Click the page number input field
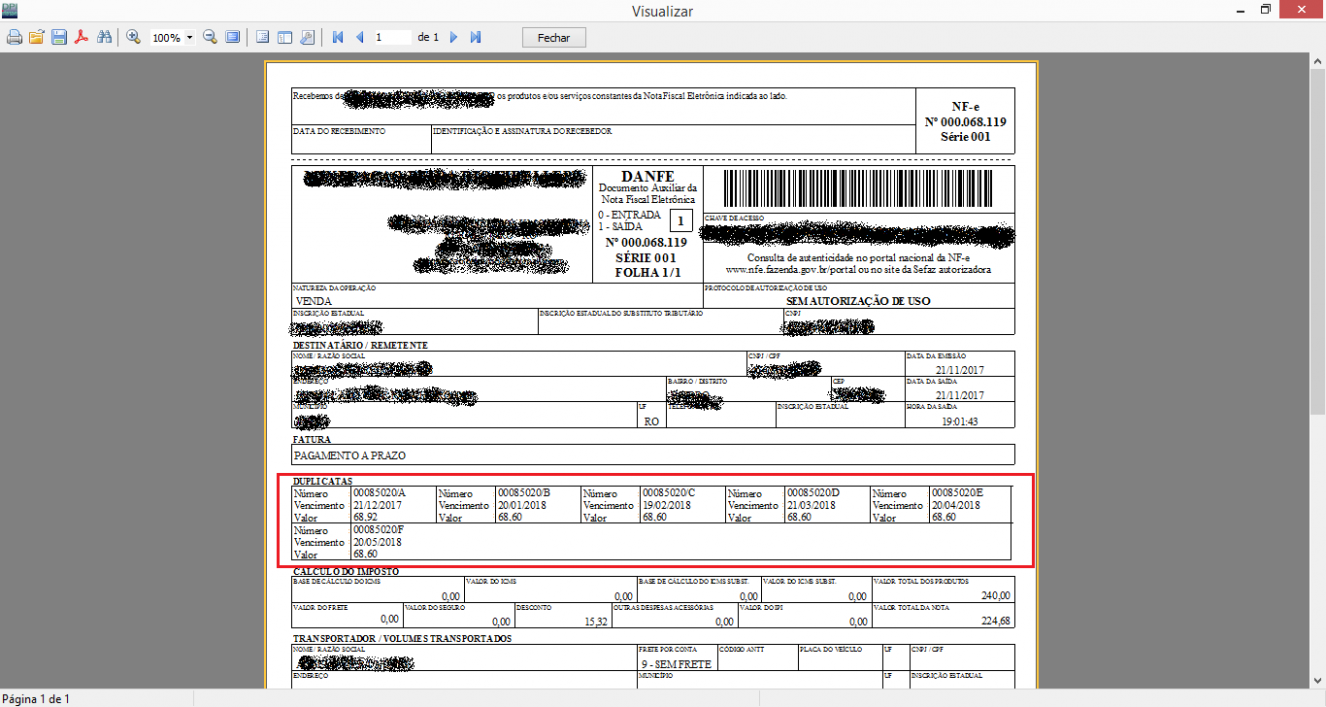 pos(392,37)
